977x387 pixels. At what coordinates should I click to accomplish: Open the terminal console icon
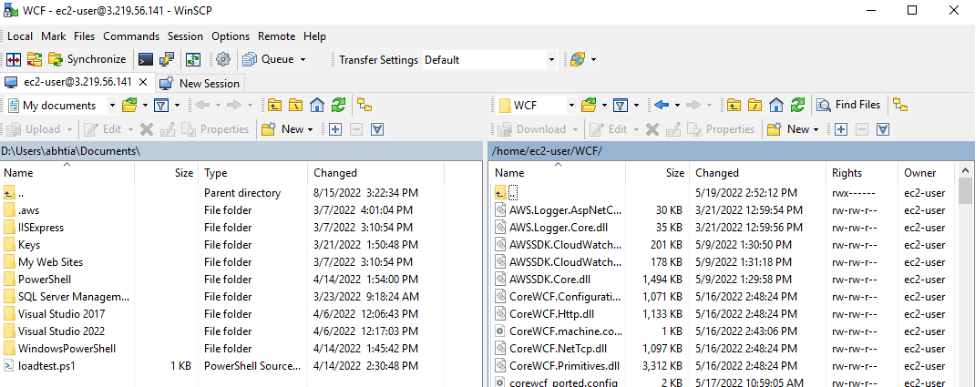145,60
